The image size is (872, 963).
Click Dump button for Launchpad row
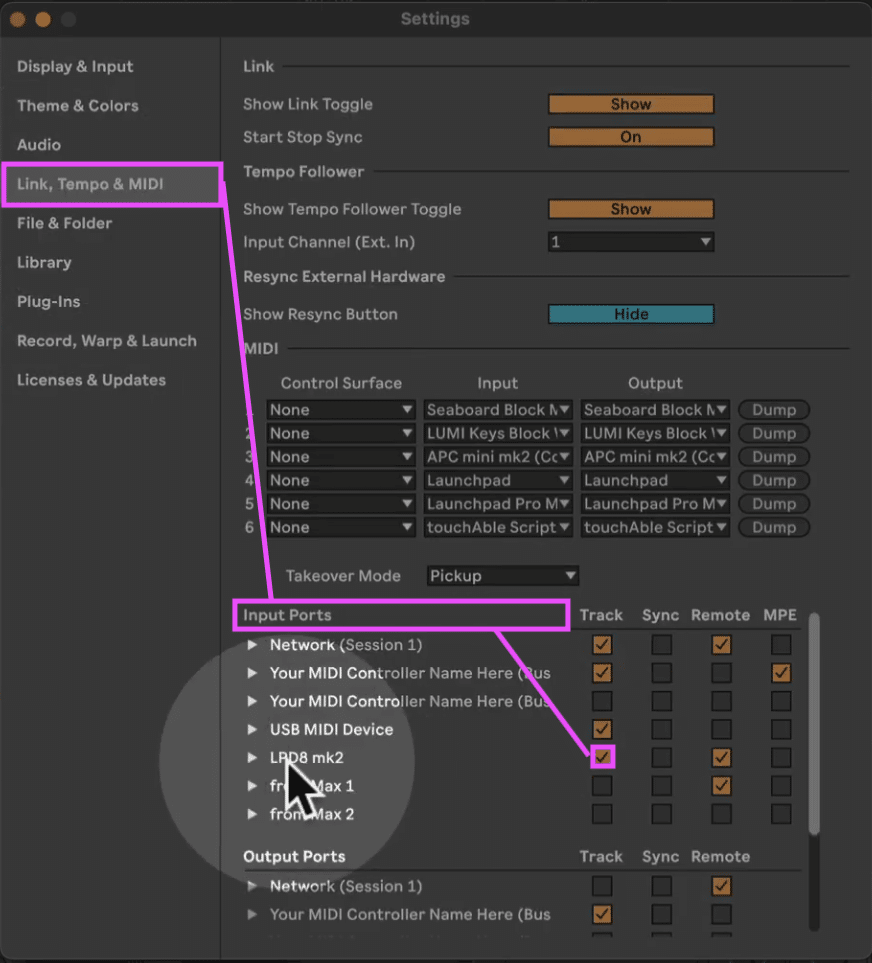774,480
